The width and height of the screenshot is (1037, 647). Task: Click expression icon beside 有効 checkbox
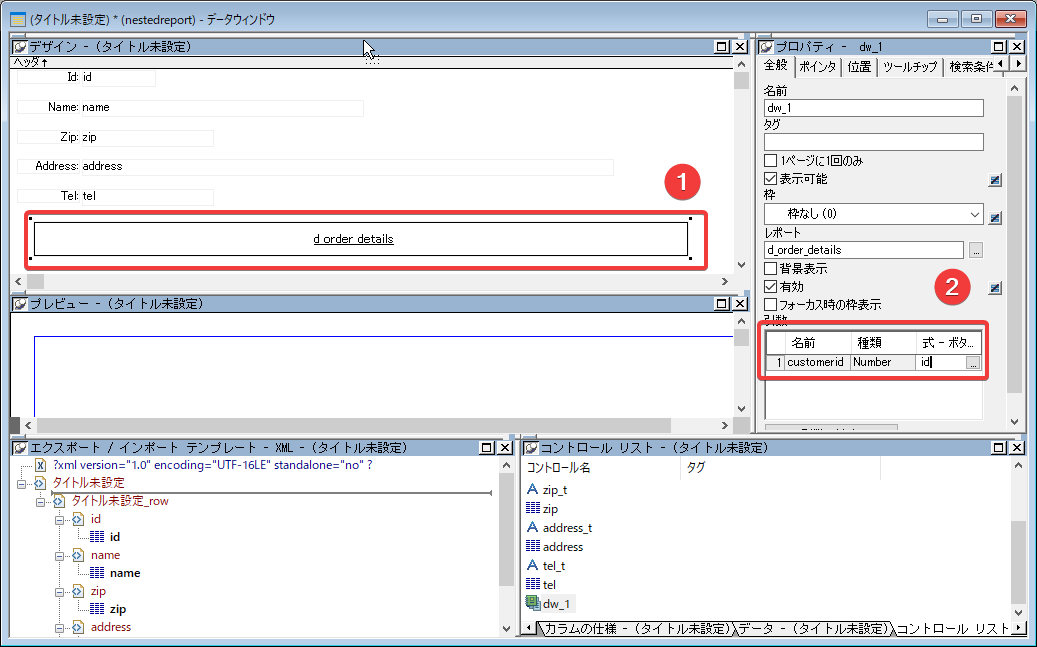[995, 288]
